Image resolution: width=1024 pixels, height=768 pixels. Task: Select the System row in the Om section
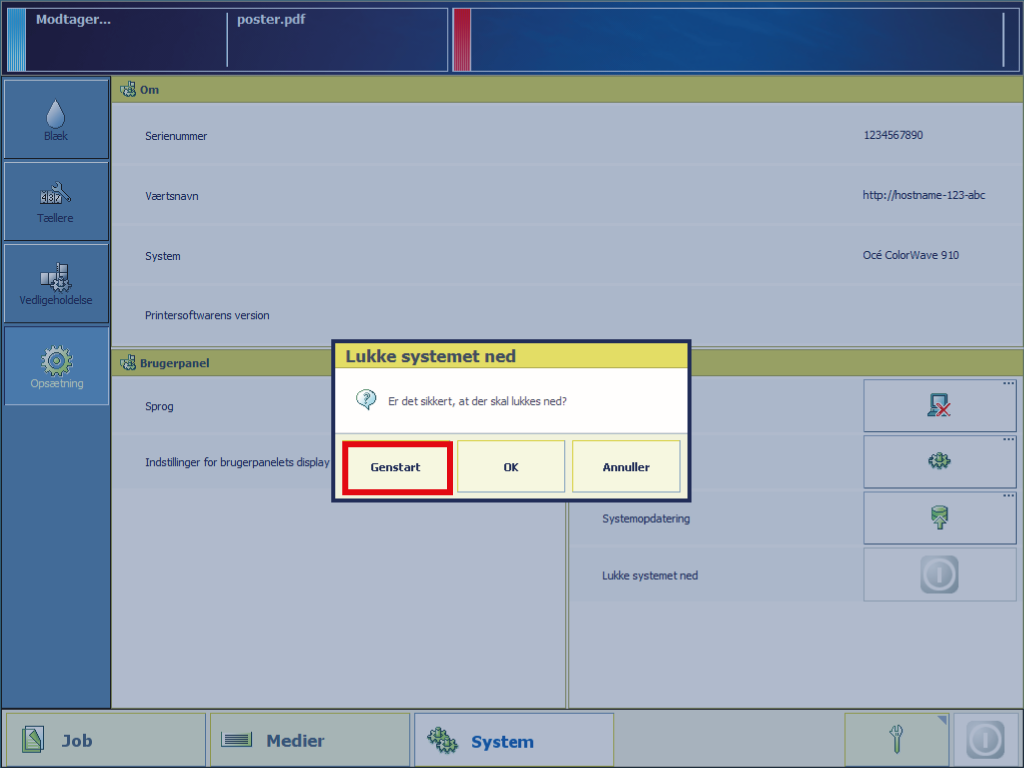coord(567,255)
